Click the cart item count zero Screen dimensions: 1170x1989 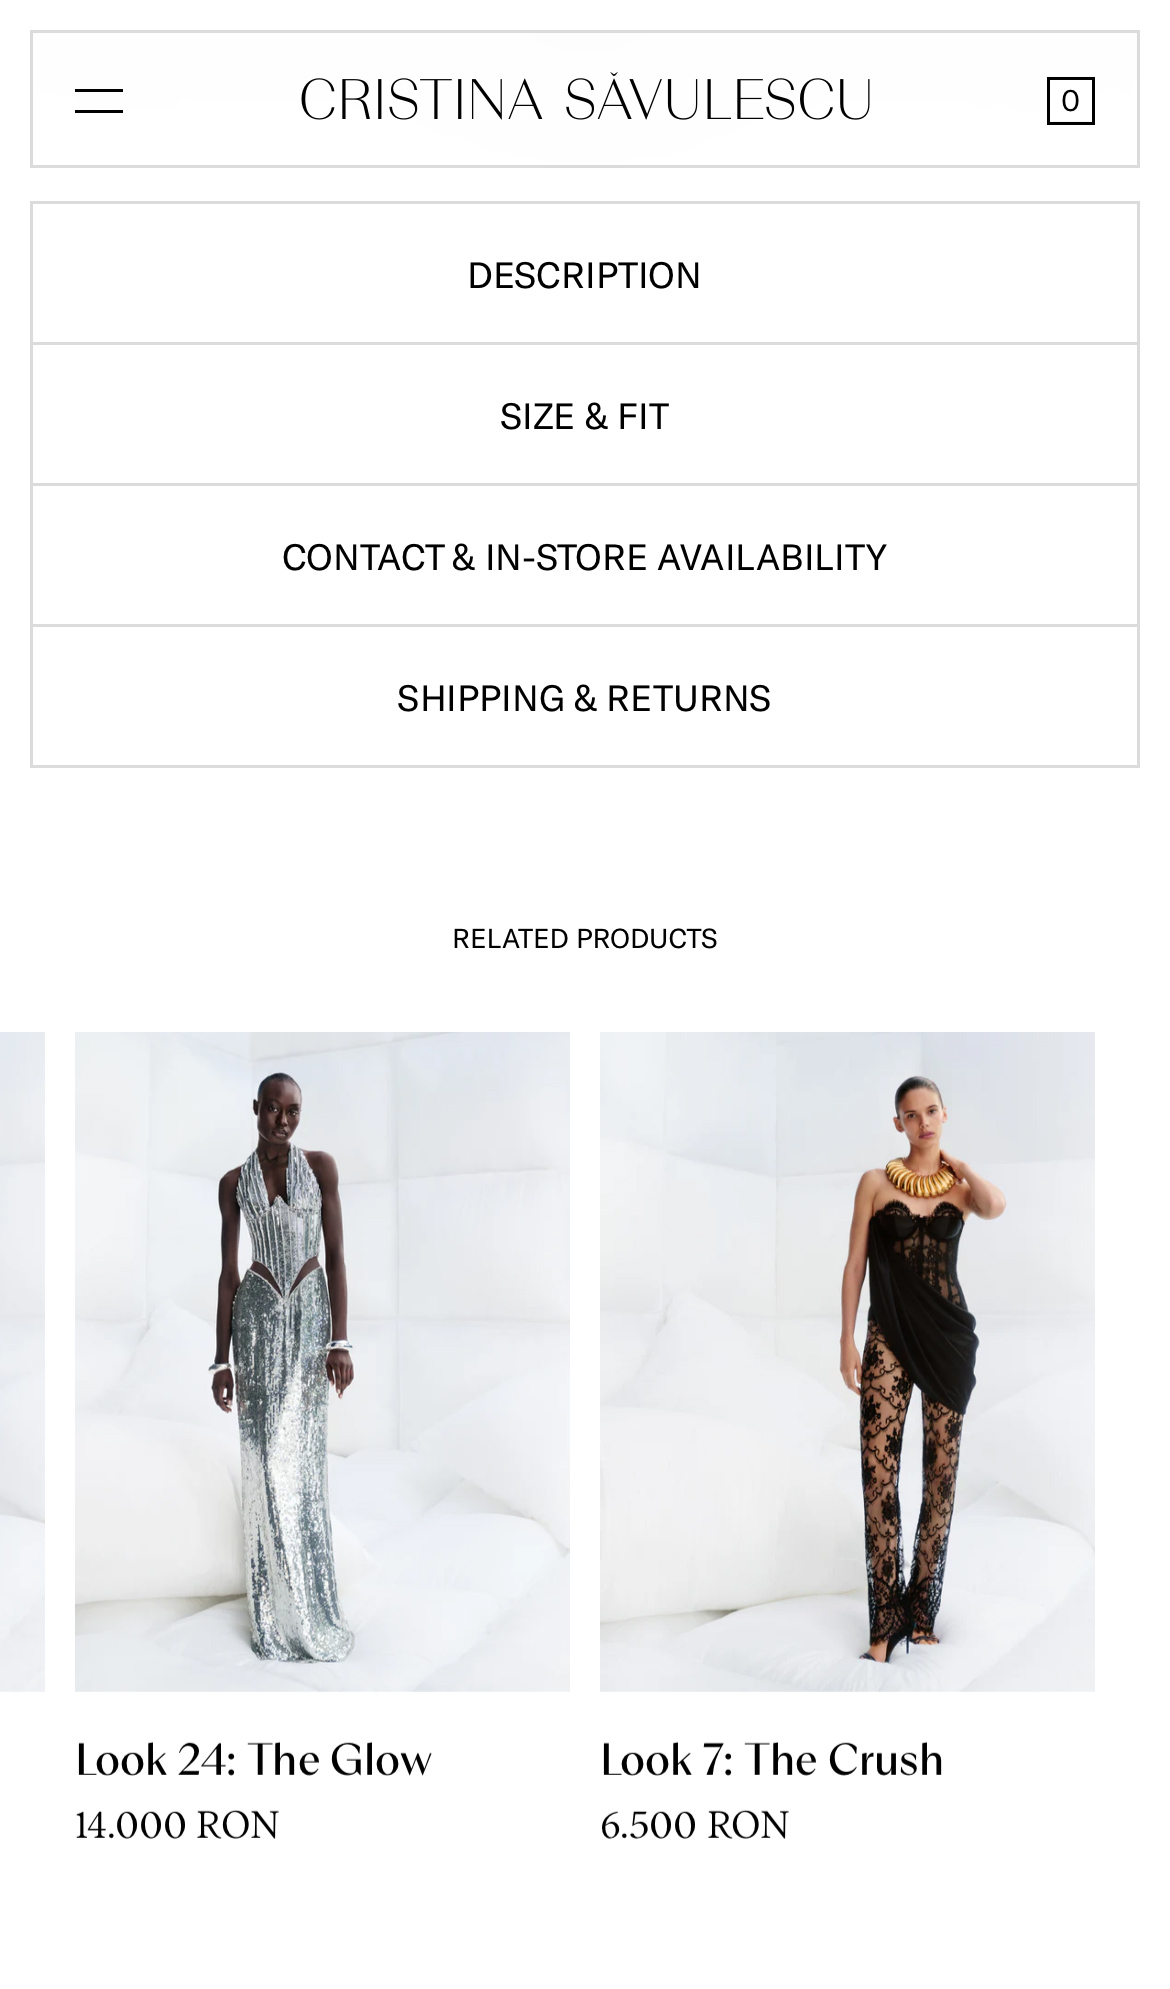1070,101
